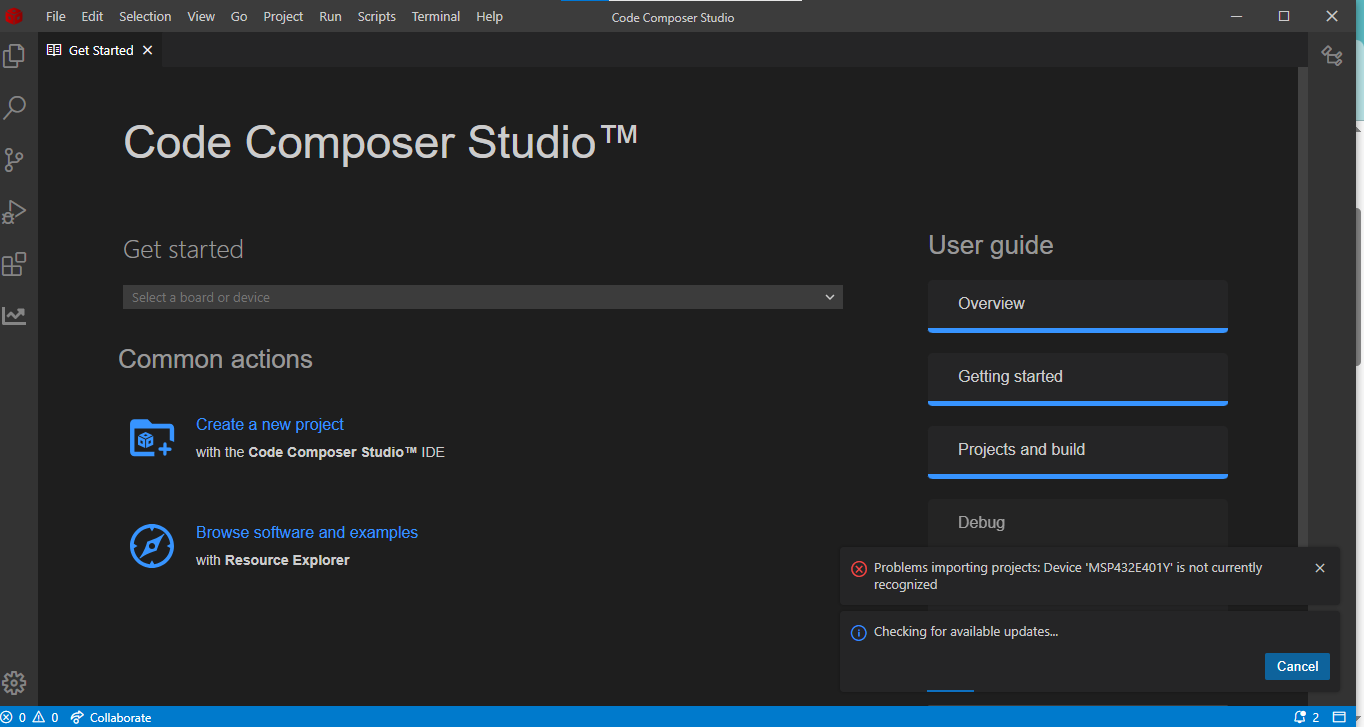Select the Get Started tab
Image resolution: width=1364 pixels, height=727 pixels.
[x=100, y=50]
